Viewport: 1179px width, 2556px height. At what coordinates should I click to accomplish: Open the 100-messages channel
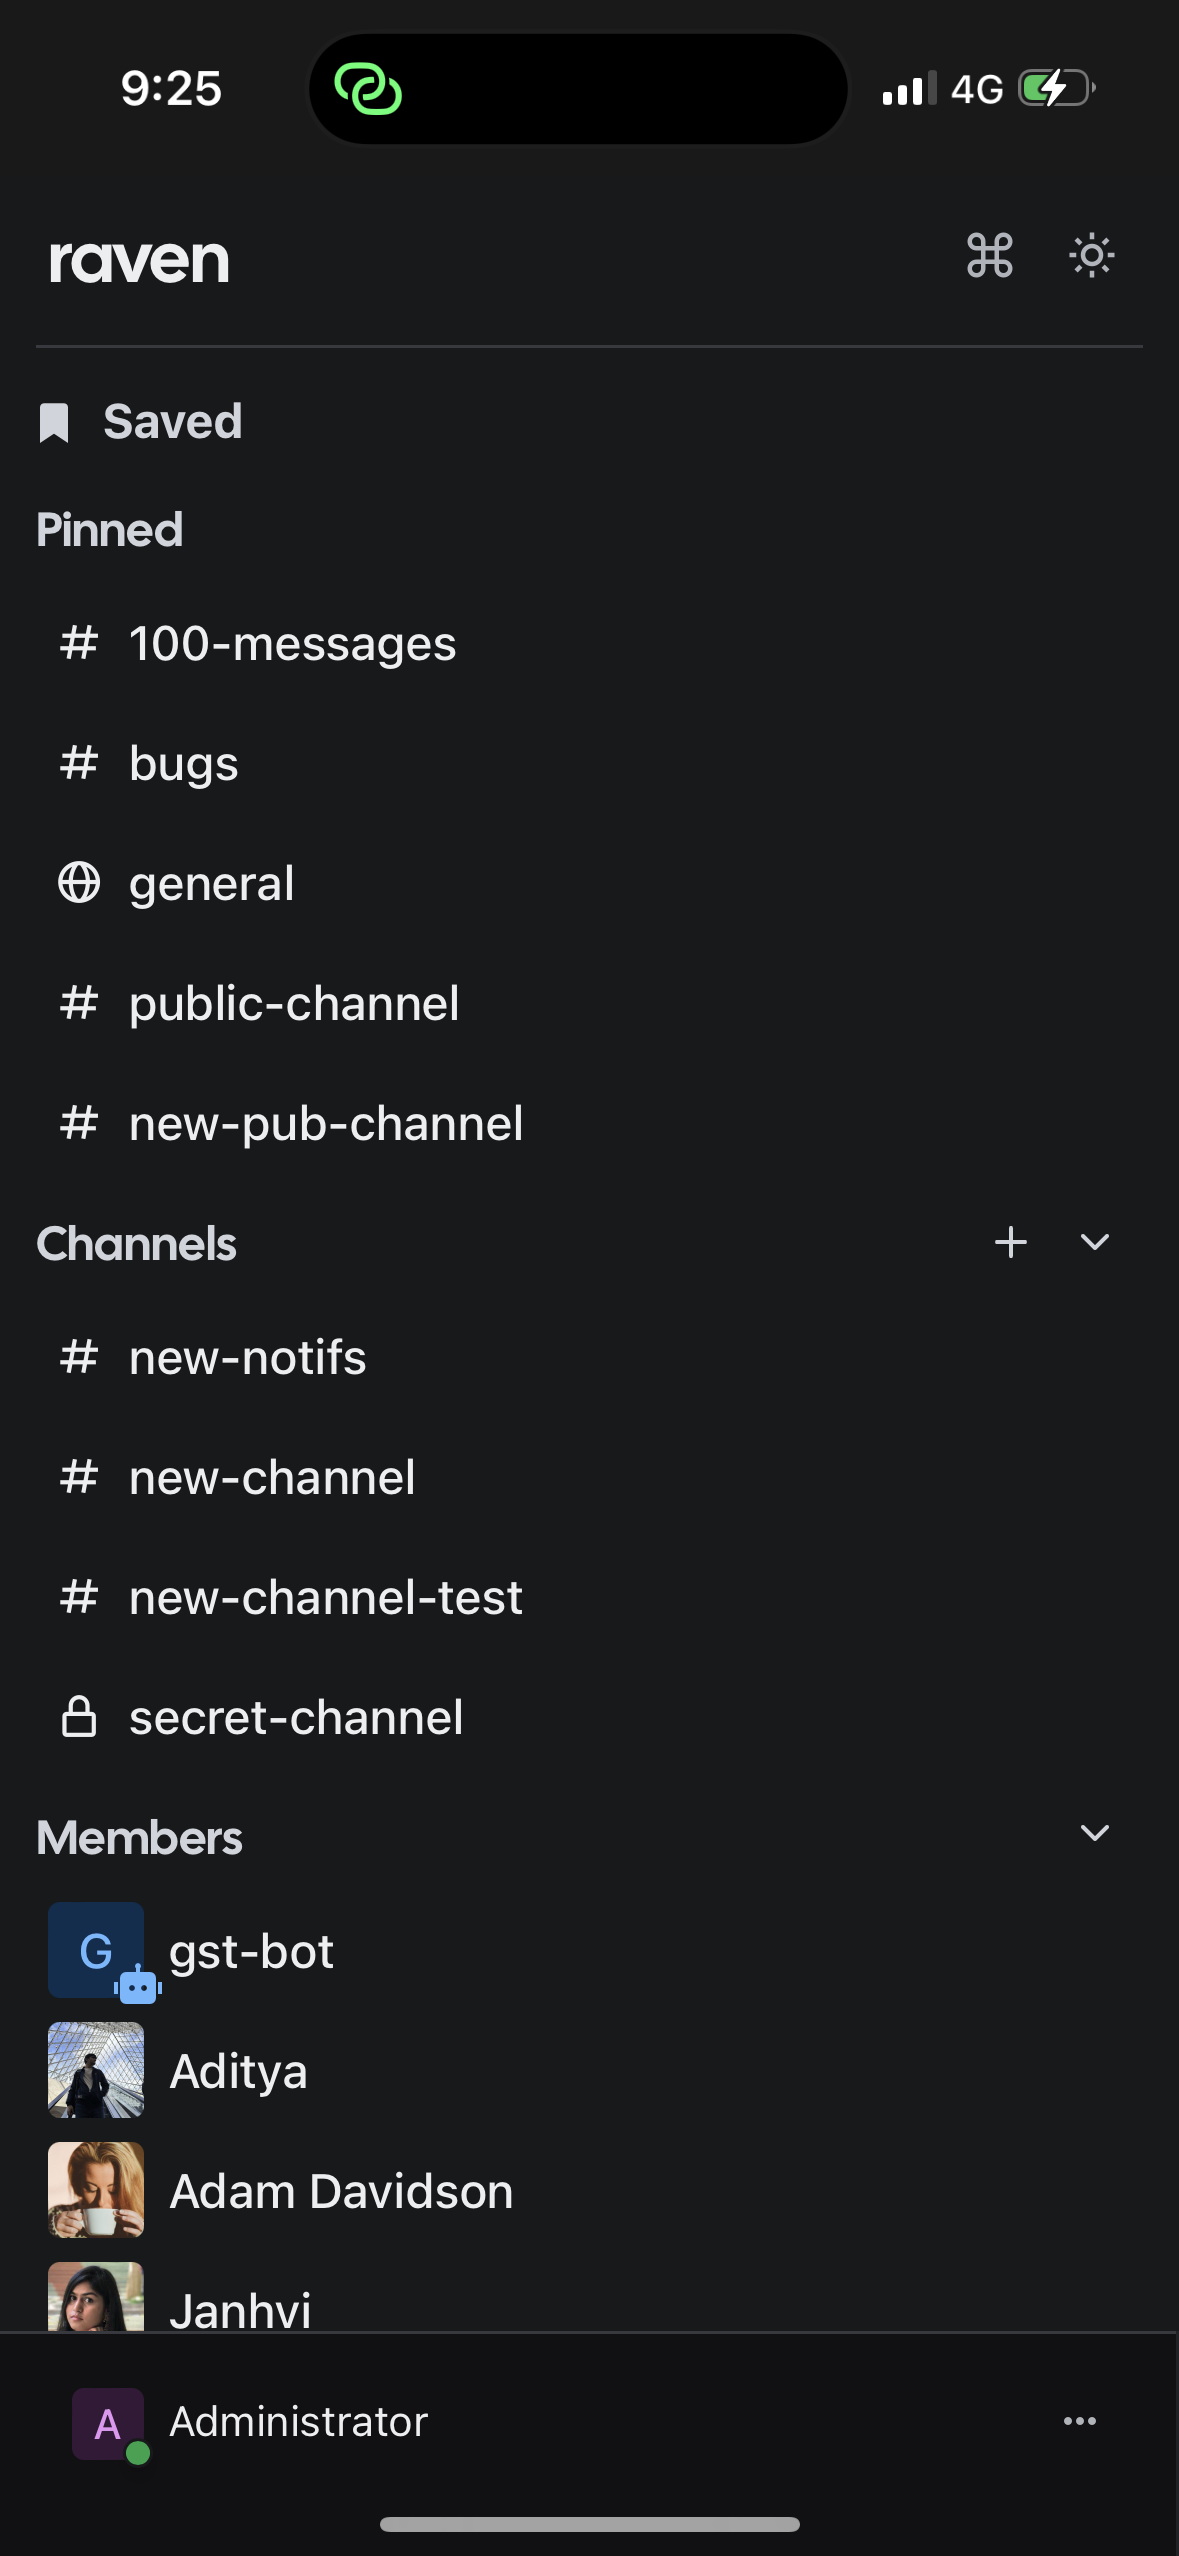(292, 644)
